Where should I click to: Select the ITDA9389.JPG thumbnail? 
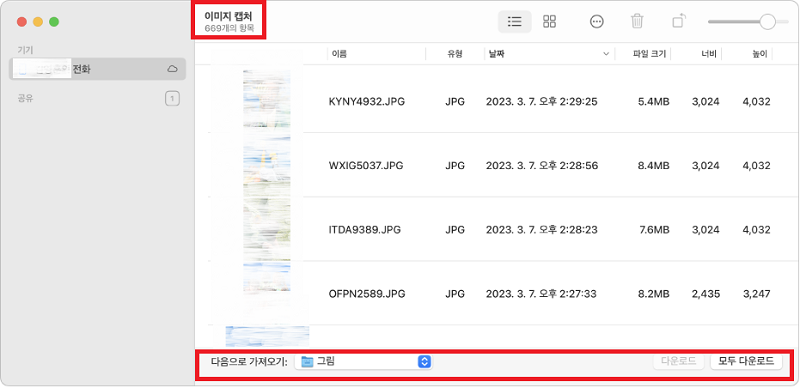coord(267,228)
